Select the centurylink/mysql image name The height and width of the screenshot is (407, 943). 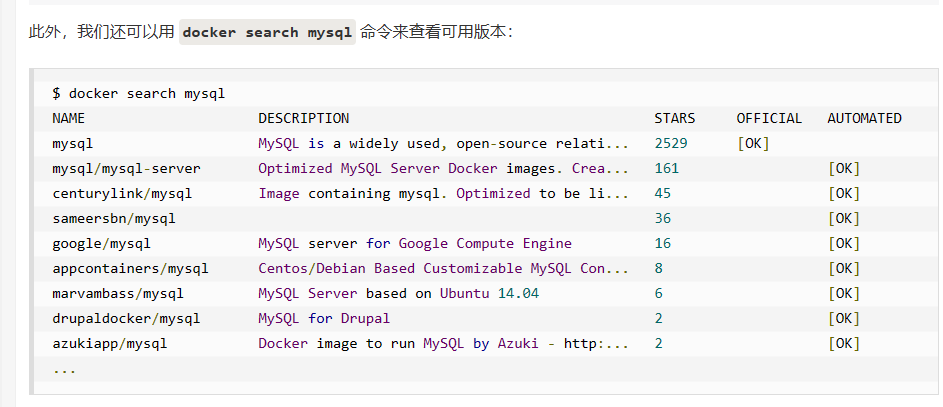pos(122,193)
